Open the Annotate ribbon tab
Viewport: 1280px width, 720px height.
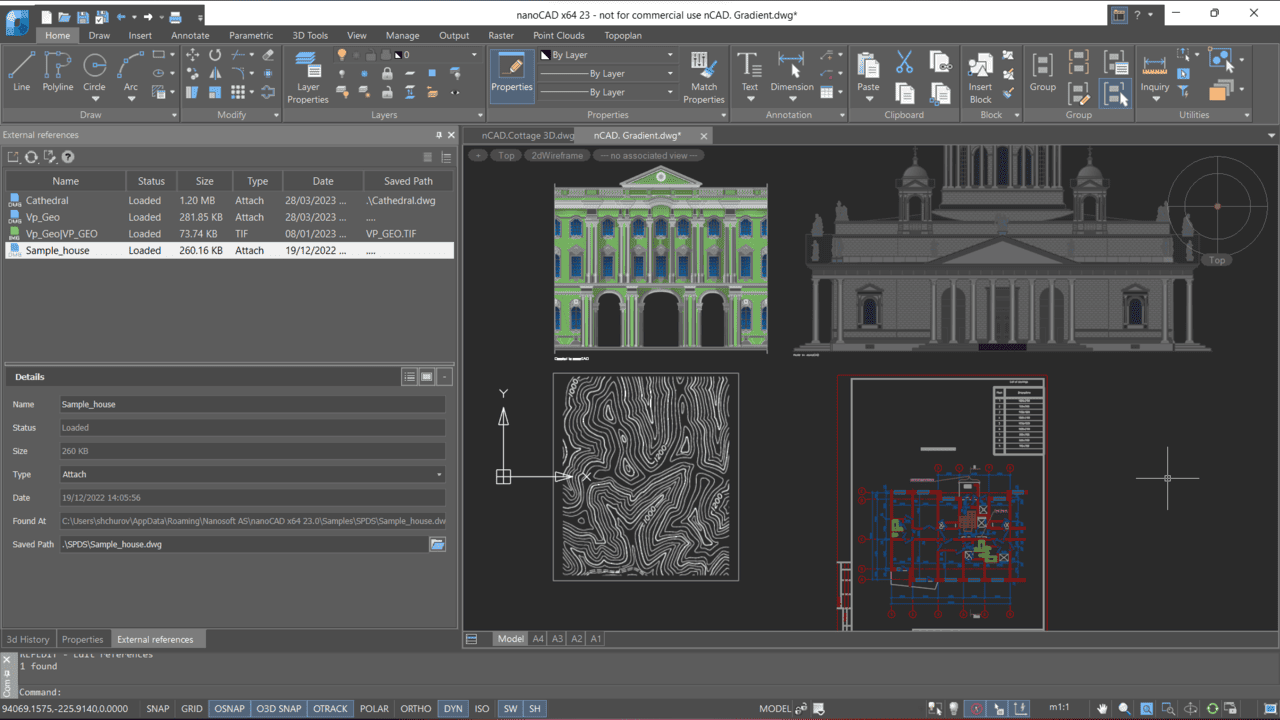tap(190, 35)
